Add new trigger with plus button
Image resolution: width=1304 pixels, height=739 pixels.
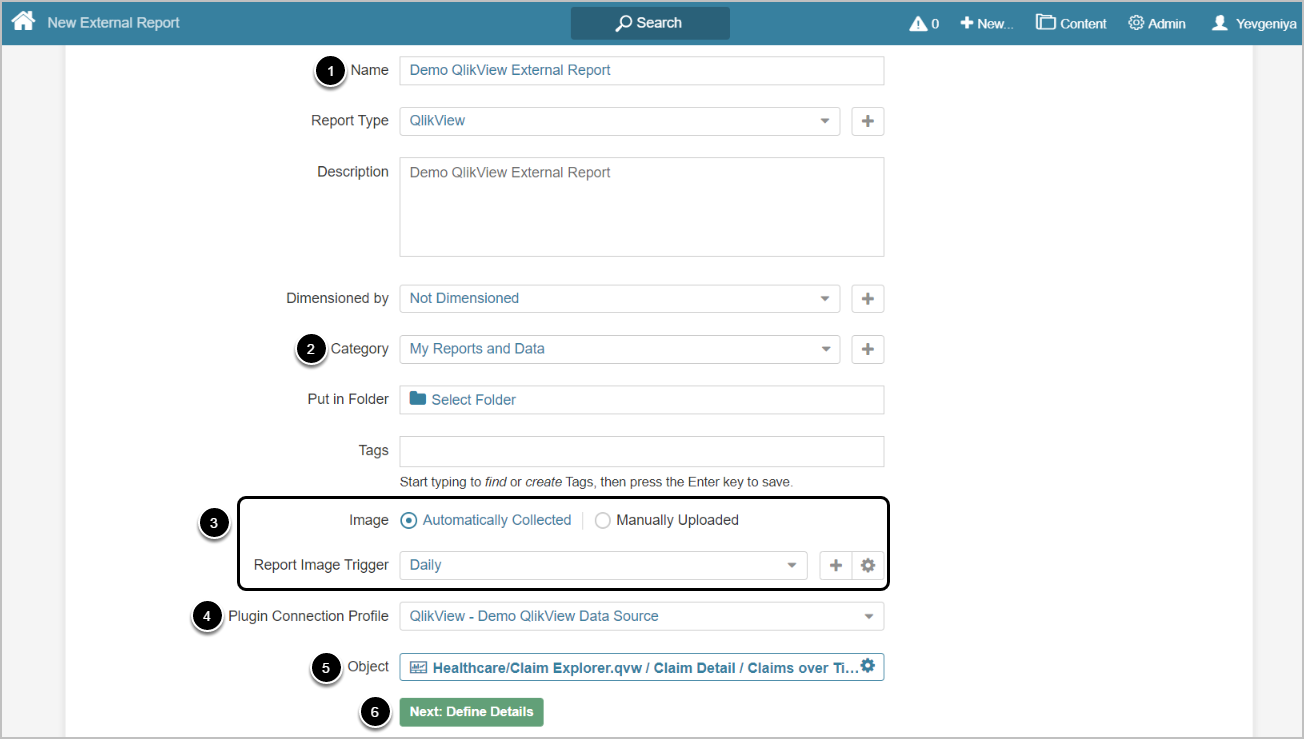(835, 565)
